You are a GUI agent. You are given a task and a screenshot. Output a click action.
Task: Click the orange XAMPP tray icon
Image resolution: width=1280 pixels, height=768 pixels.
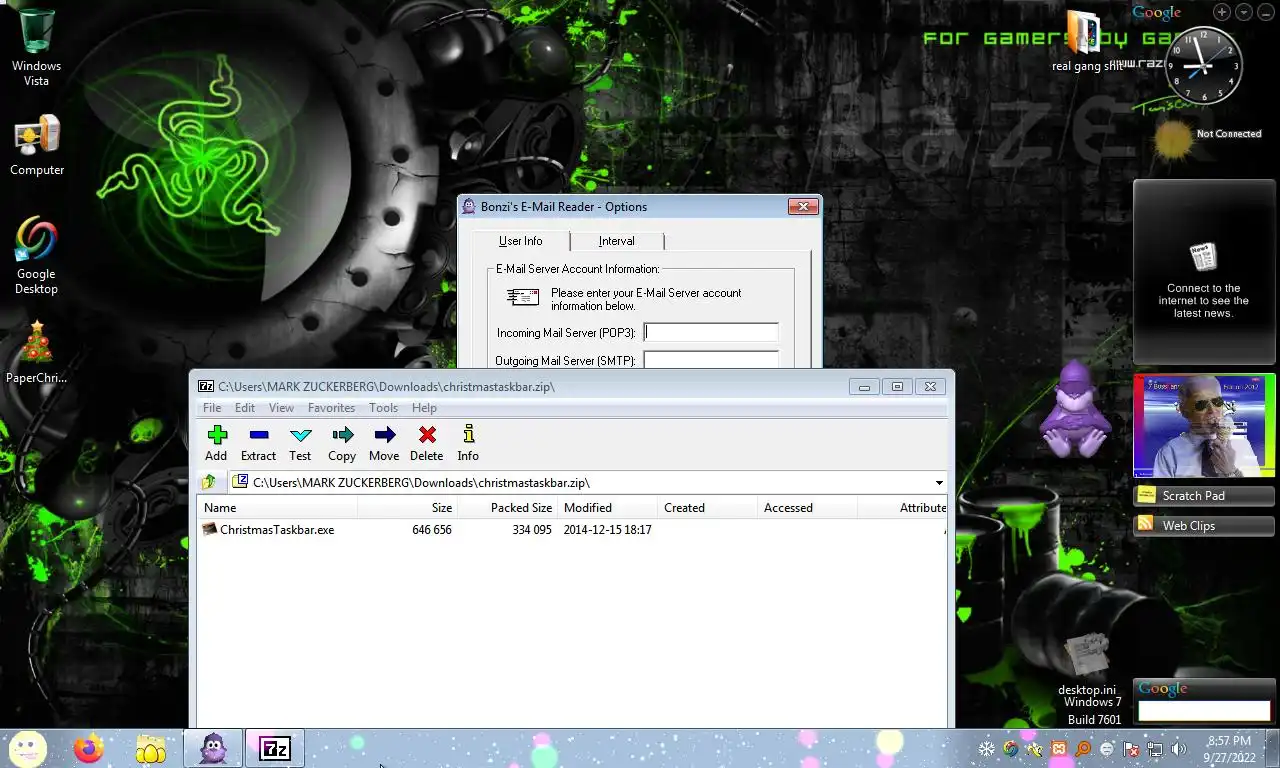click(1059, 749)
